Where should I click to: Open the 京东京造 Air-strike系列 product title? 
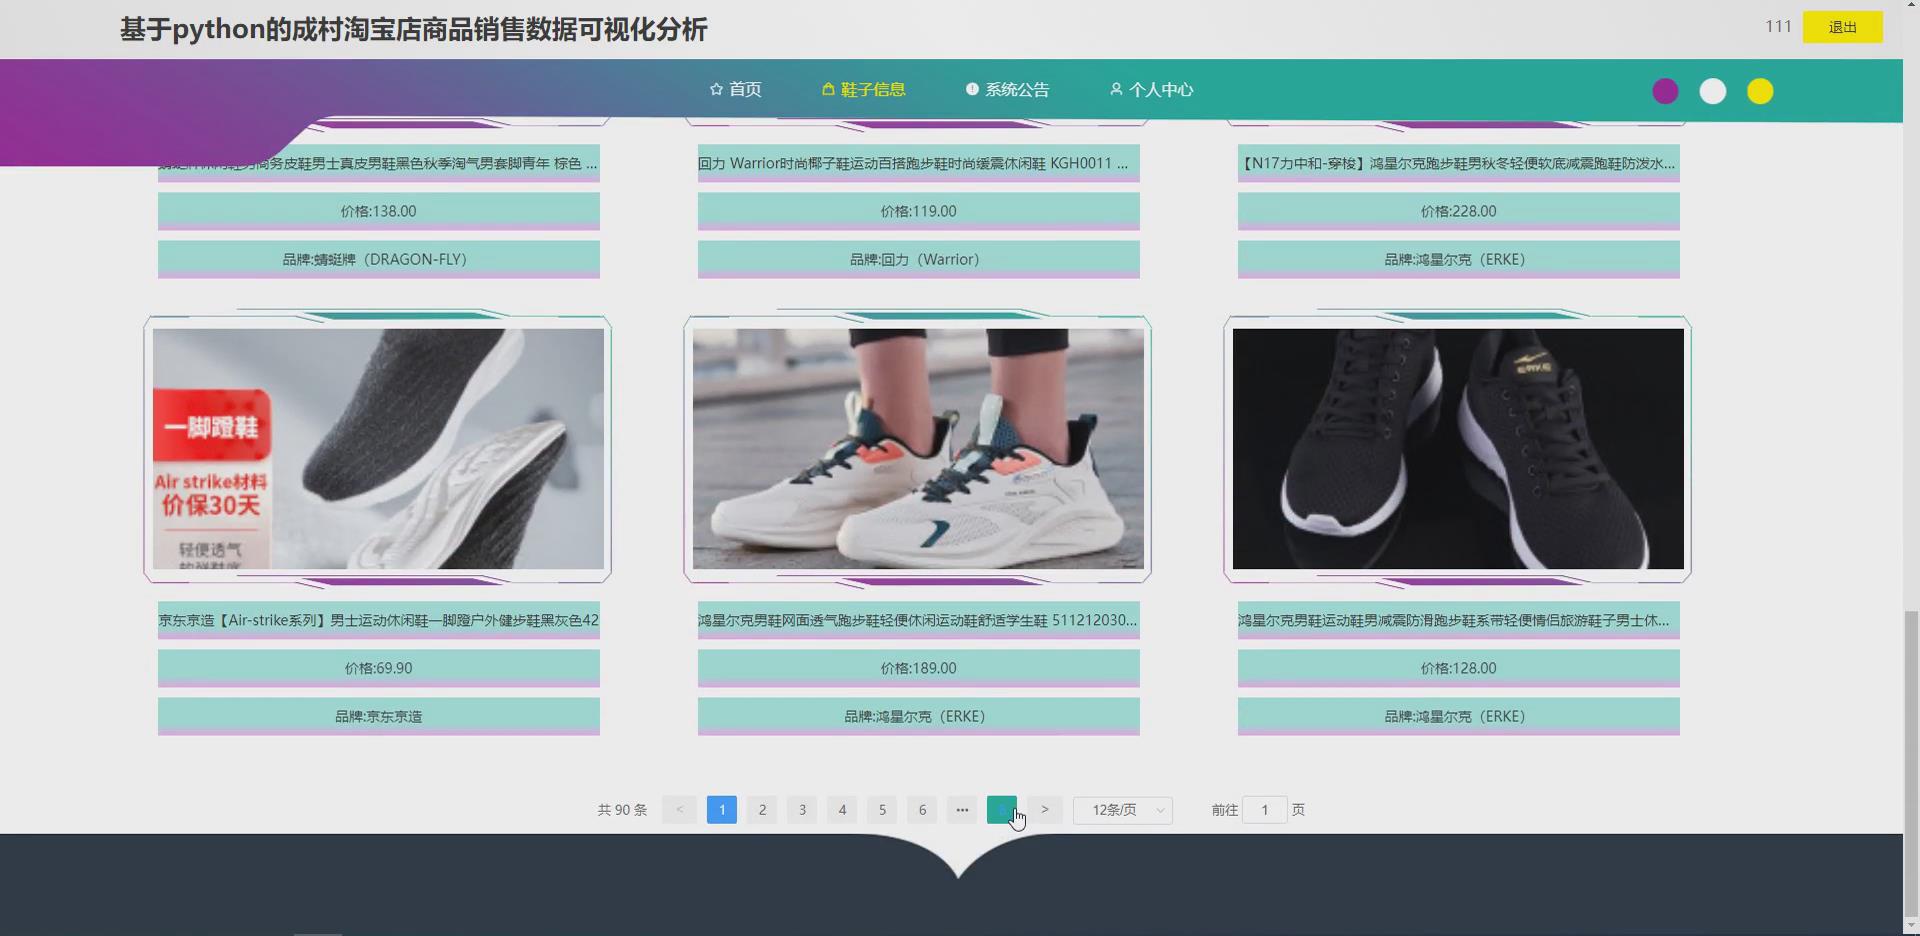tap(379, 620)
